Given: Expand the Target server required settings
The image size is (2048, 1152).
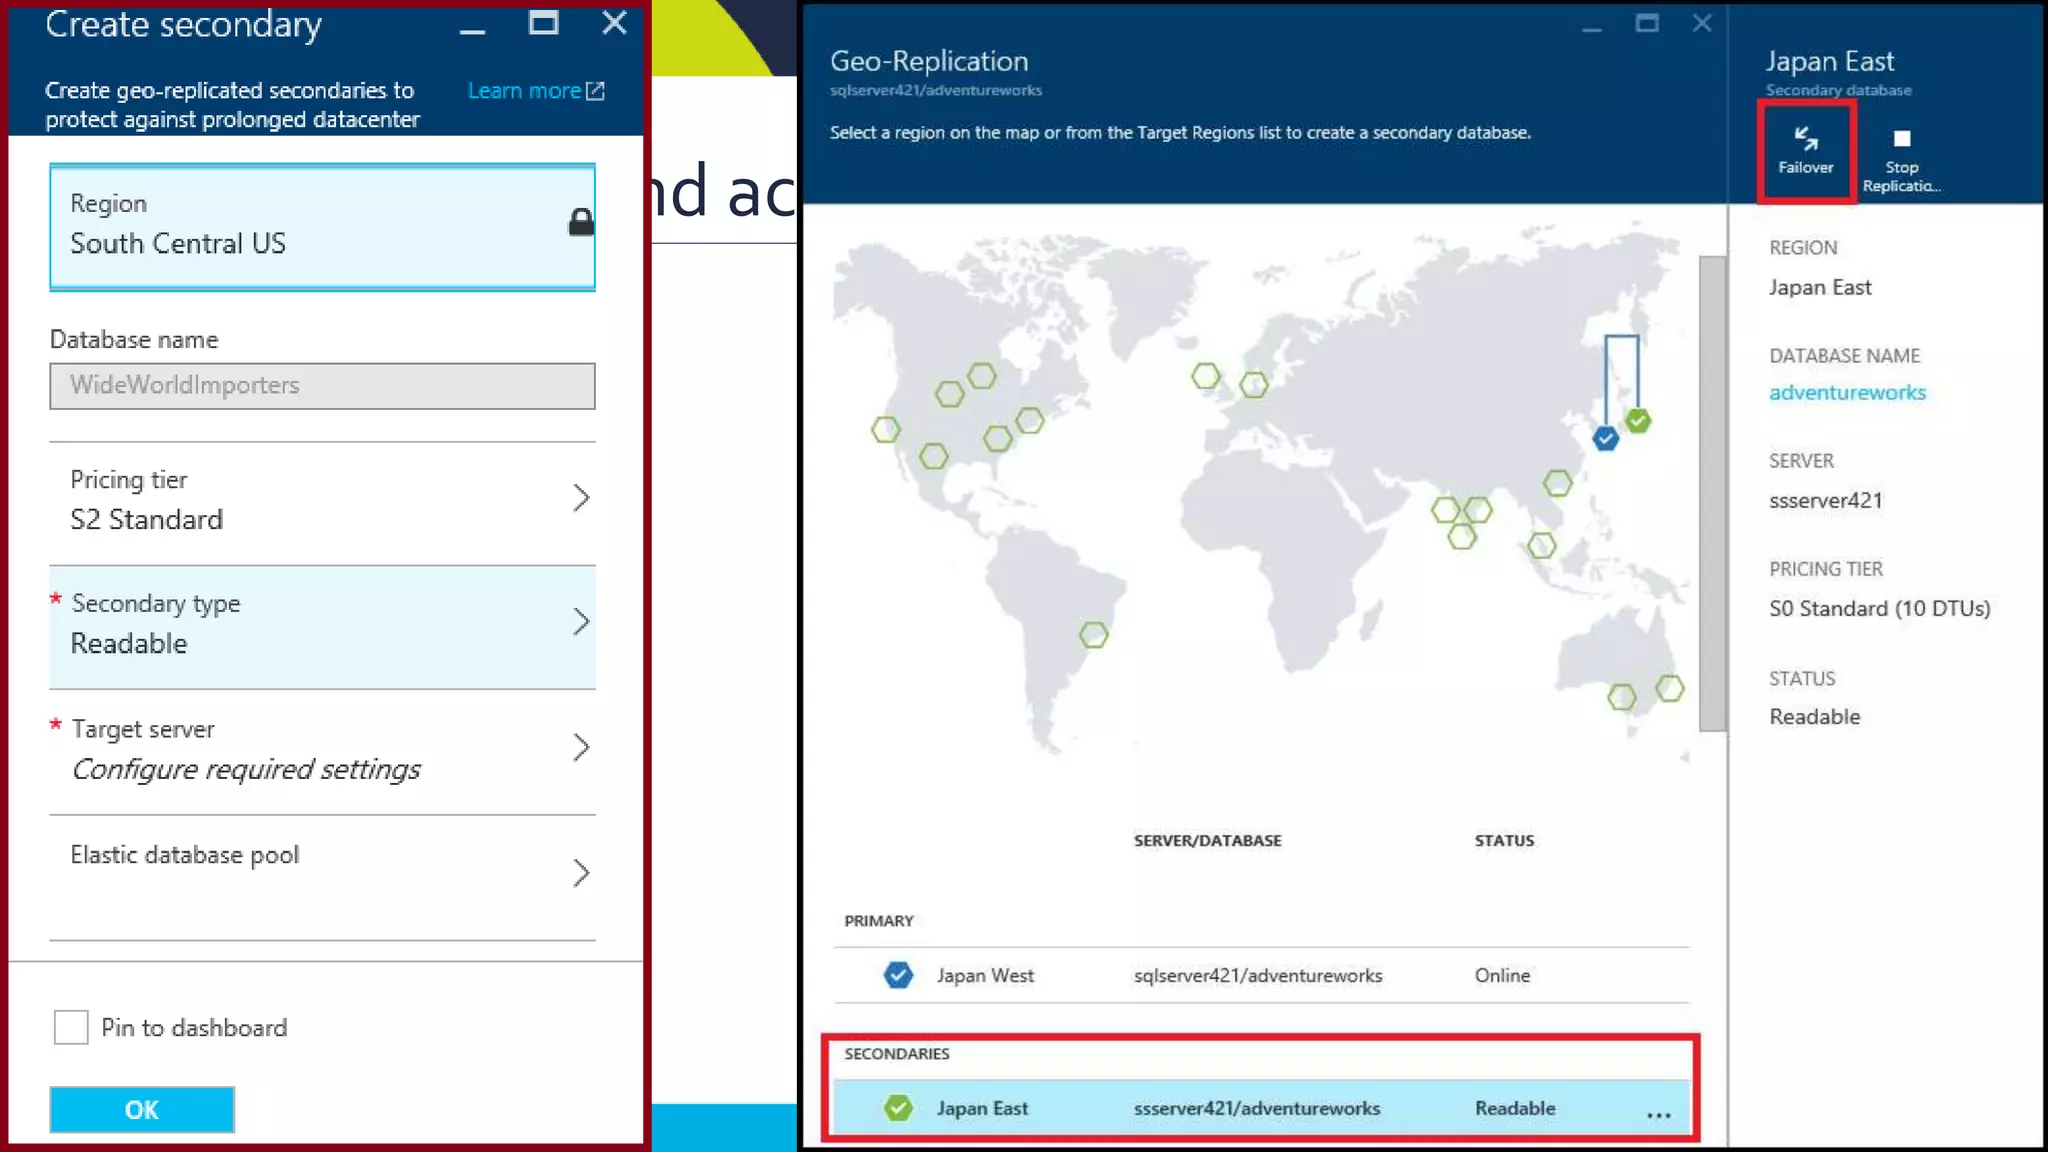Looking at the screenshot, I should point(322,751).
